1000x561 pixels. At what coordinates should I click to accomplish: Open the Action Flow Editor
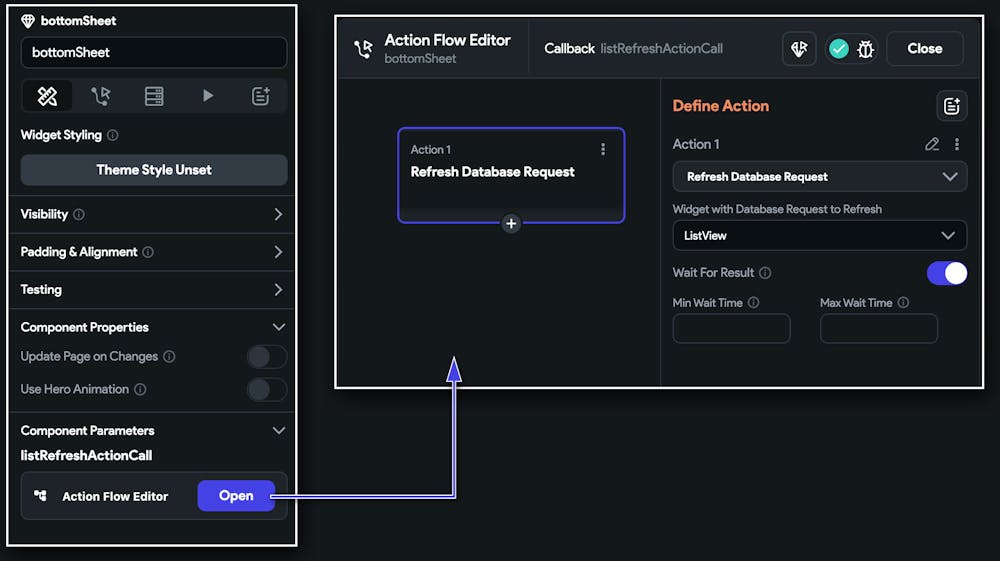coord(236,495)
